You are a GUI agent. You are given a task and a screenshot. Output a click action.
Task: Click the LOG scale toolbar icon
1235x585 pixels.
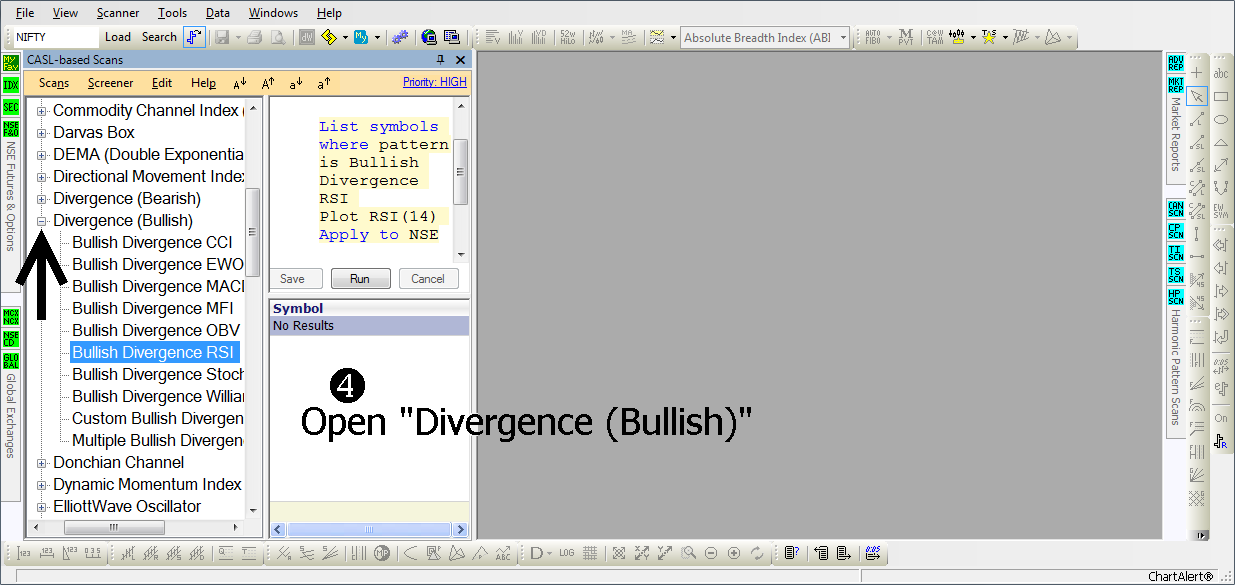pyautogui.click(x=567, y=553)
